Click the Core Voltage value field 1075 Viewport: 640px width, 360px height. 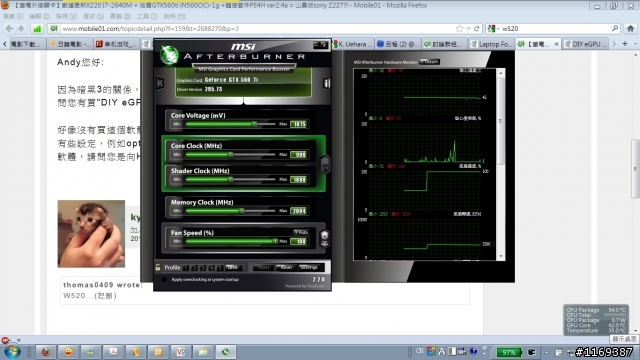pyautogui.click(x=299, y=124)
